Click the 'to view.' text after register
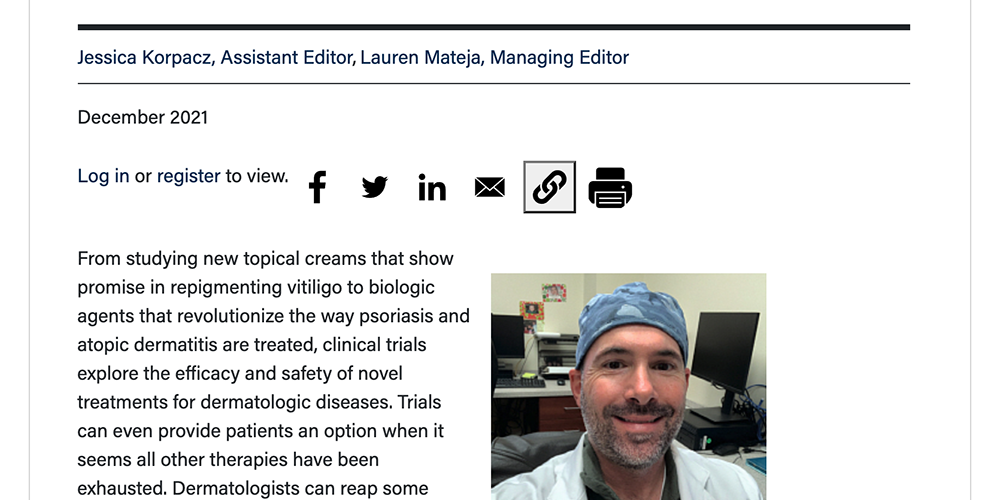 [256, 176]
